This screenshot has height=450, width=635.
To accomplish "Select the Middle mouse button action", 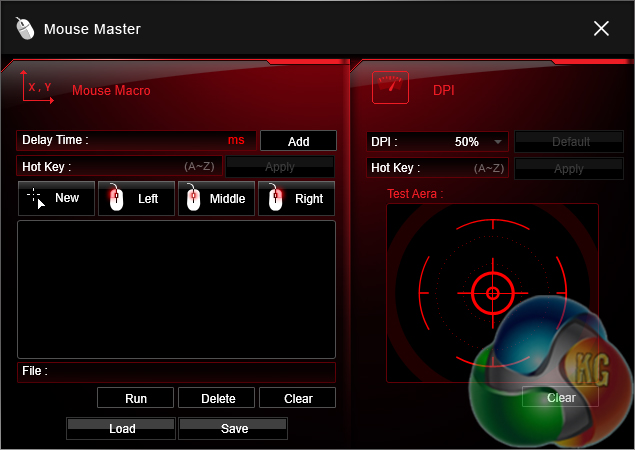I will 216,198.
